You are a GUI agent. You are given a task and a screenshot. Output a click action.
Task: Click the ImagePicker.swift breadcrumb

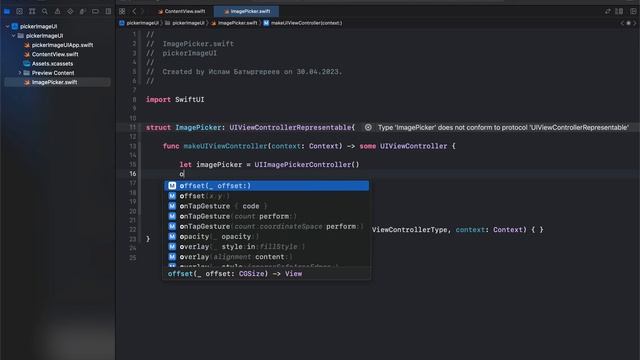(234, 23)
